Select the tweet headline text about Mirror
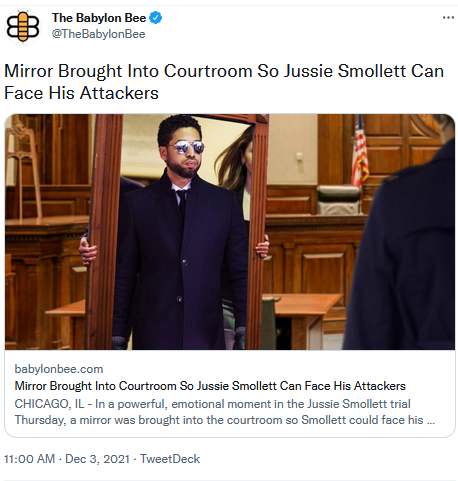Screen dimensions: 458x481 pyautogui.click(x=224, y=82)
